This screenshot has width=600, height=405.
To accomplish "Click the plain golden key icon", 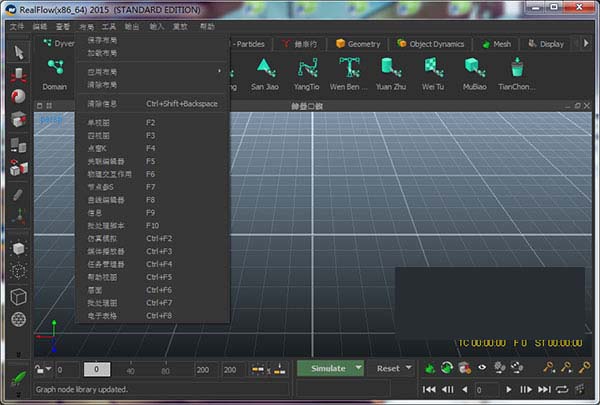I will [x=584, y=367].
